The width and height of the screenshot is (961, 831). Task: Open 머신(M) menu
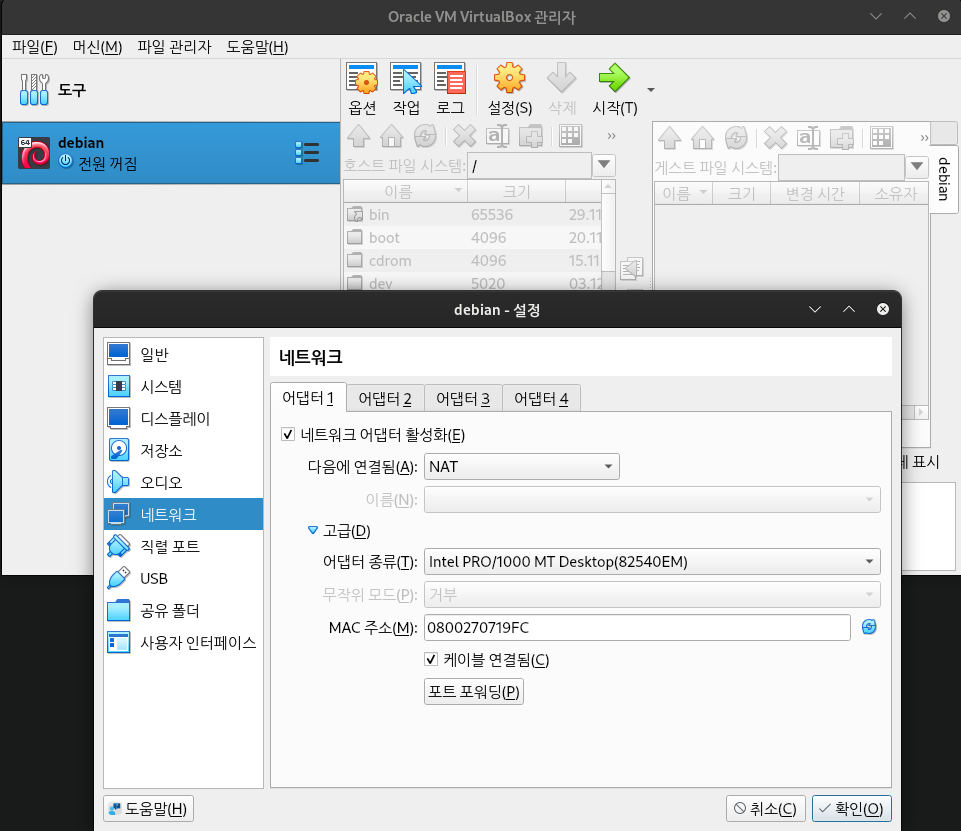pyautogui.click(x=97, y=47)
